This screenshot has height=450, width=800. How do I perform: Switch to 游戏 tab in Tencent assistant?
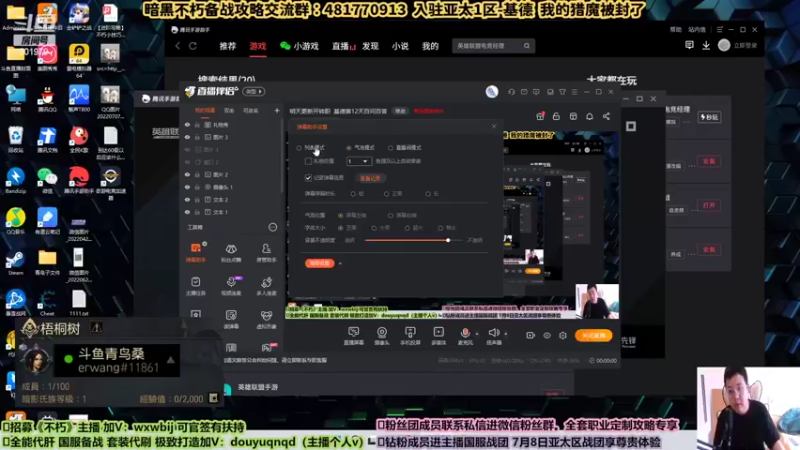tap(258, 46)
